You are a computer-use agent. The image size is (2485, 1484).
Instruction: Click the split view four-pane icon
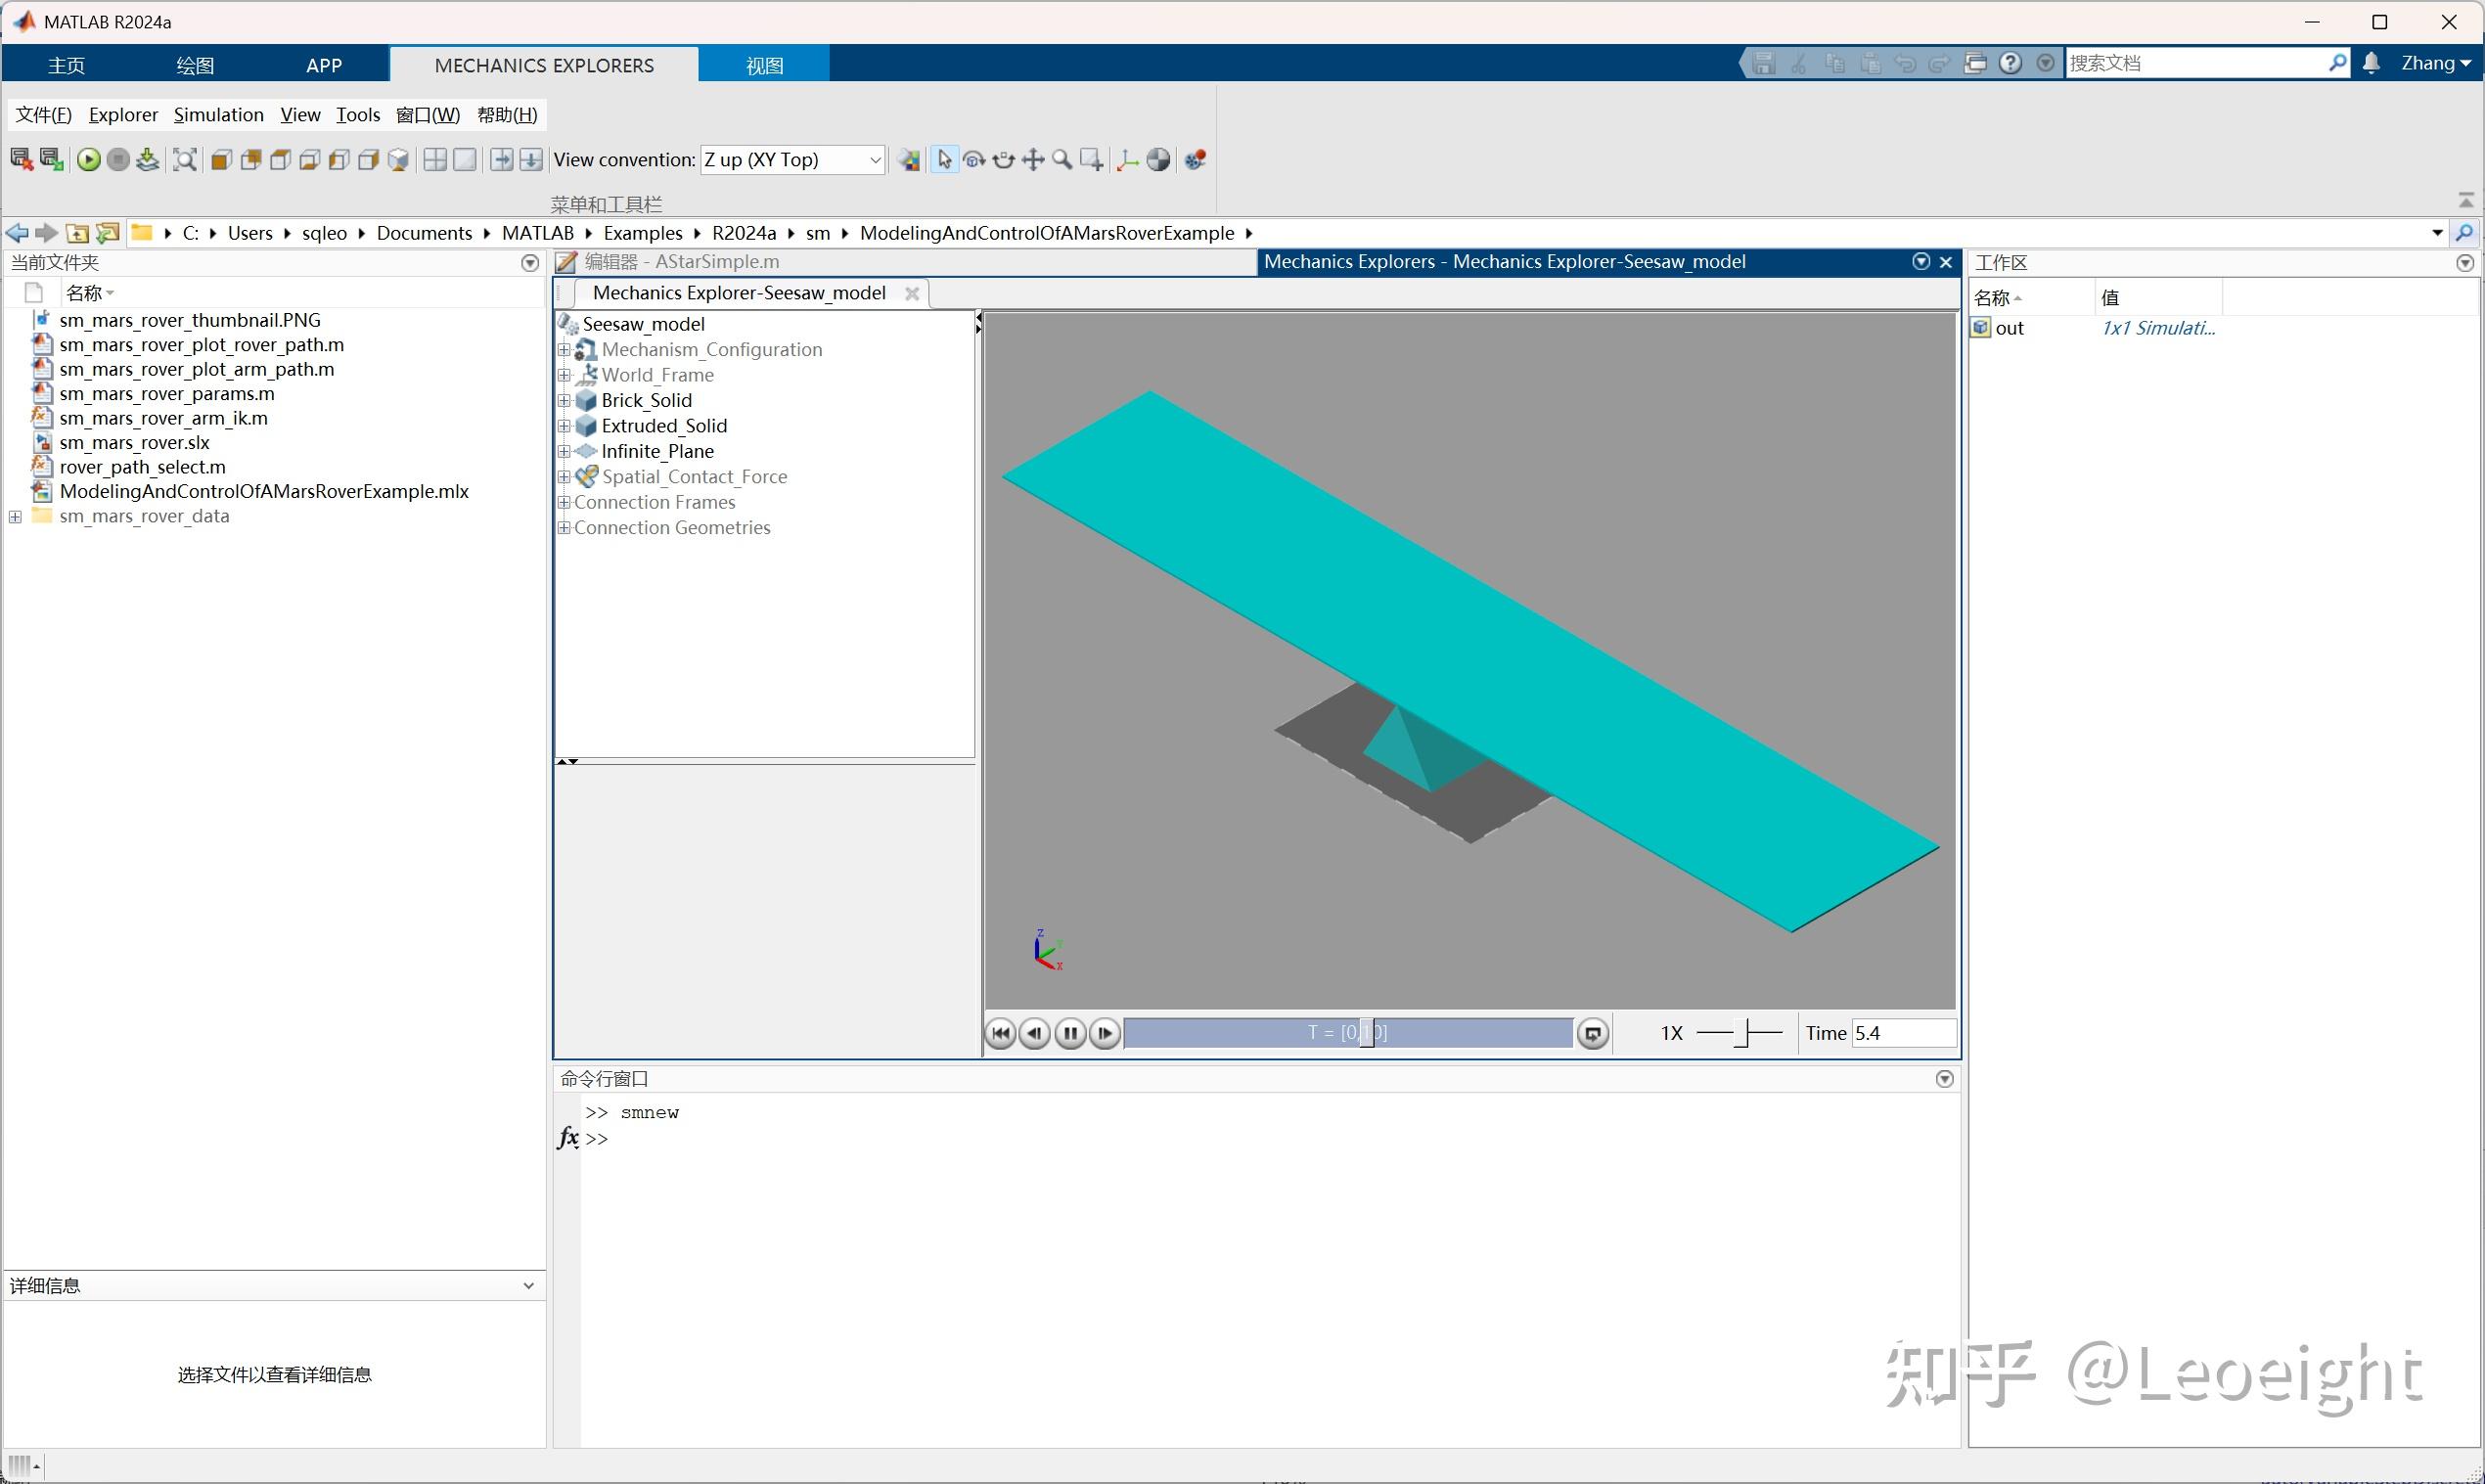point(435,160)
